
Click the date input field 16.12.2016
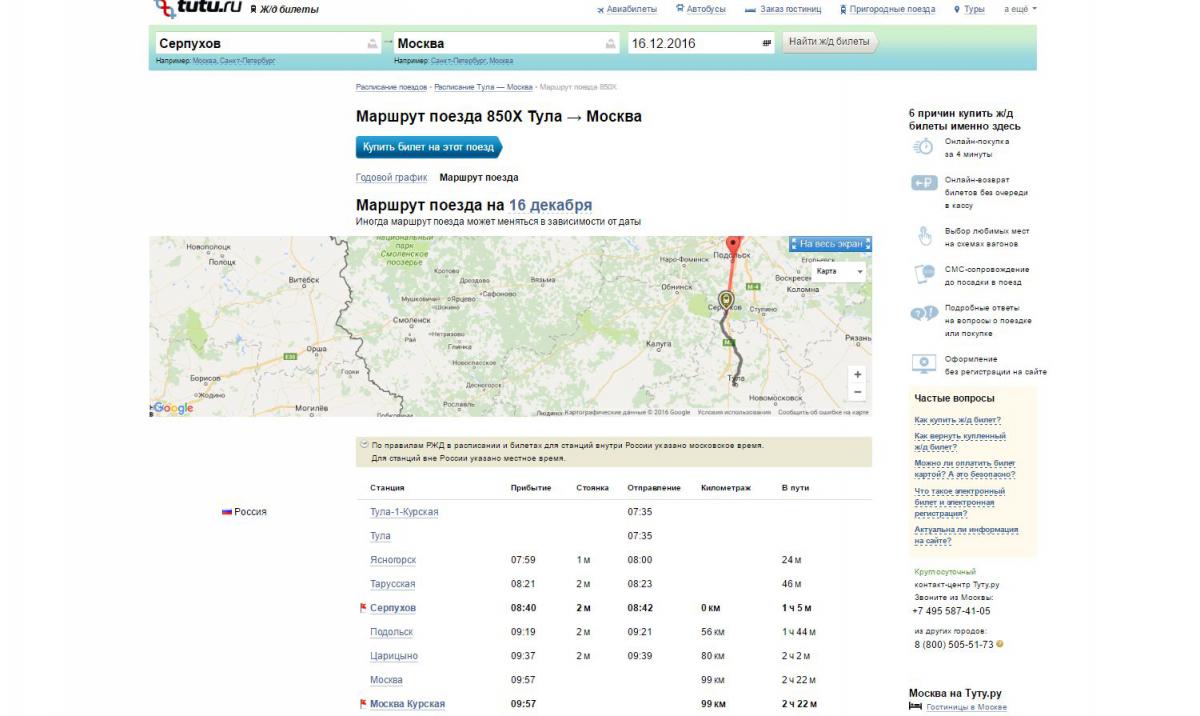690,44
